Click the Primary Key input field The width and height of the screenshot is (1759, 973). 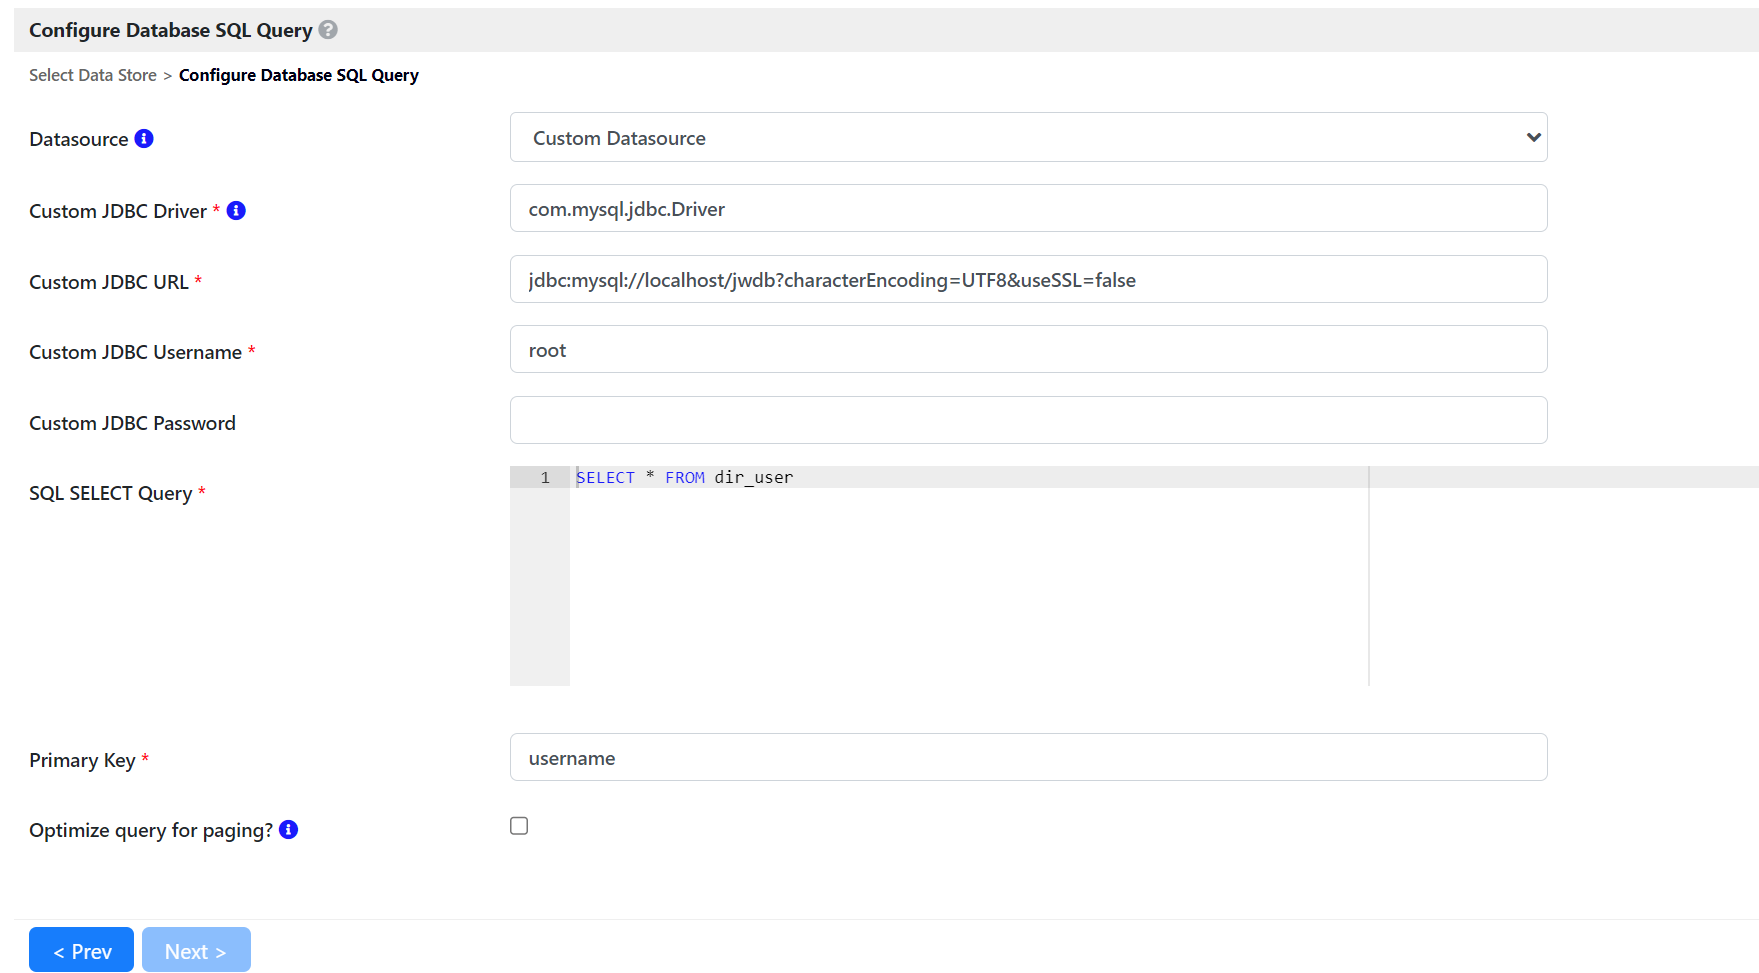click(x=1028, y=758)
